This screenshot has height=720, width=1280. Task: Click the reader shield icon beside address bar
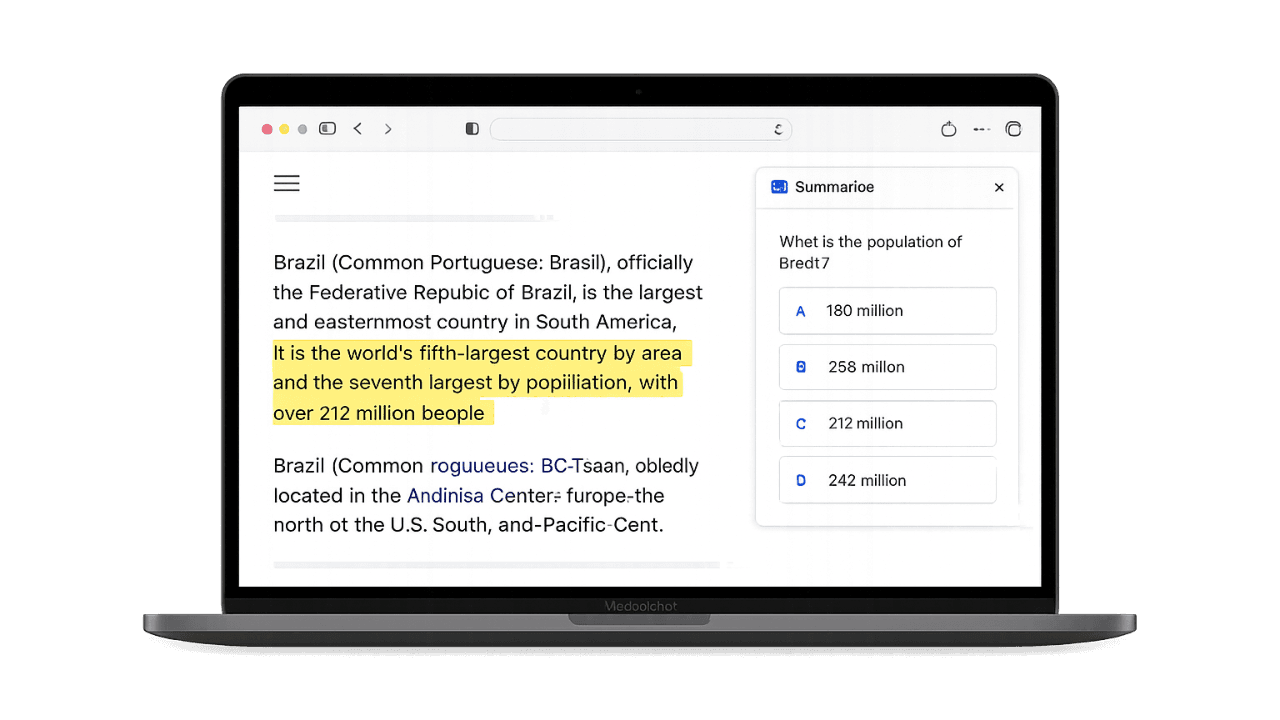pos(472,129)
